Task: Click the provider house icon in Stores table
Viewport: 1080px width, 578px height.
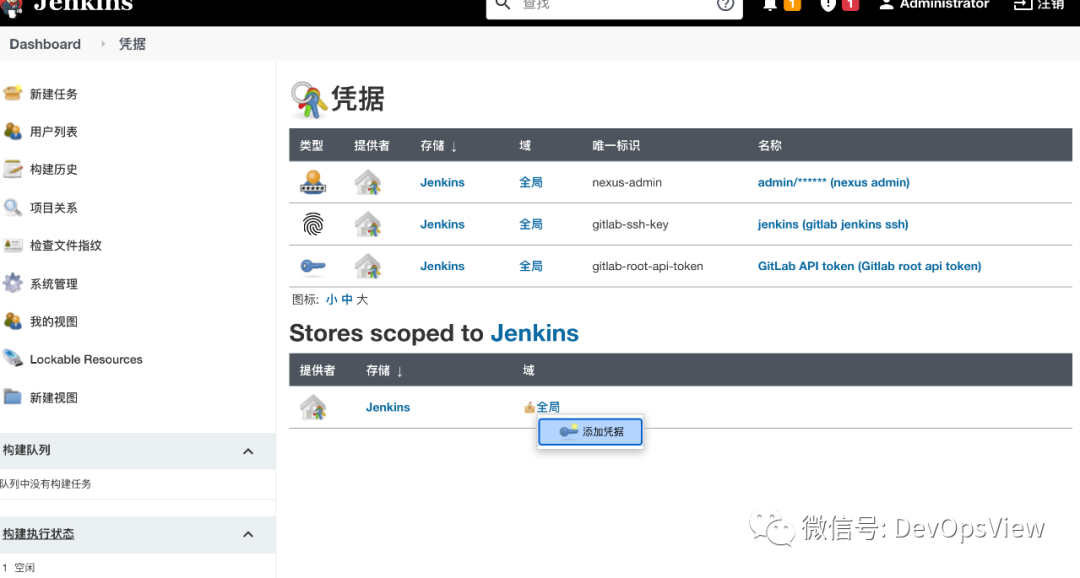Action: pos(313,407)
